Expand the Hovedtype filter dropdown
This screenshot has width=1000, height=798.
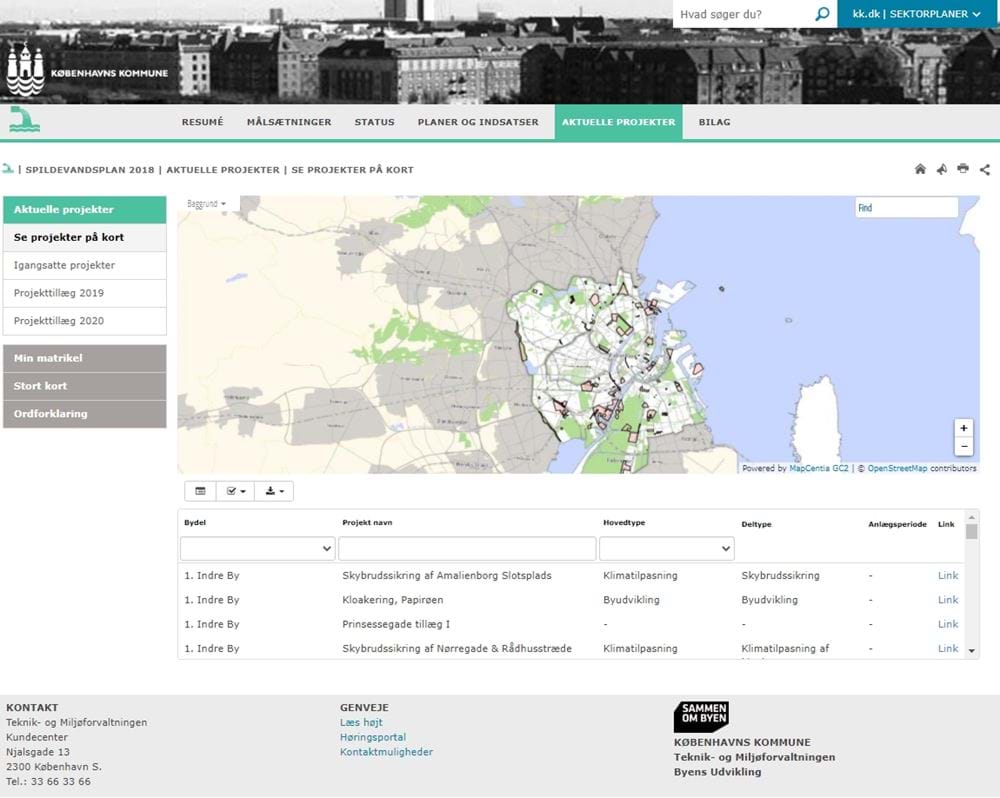666,549
